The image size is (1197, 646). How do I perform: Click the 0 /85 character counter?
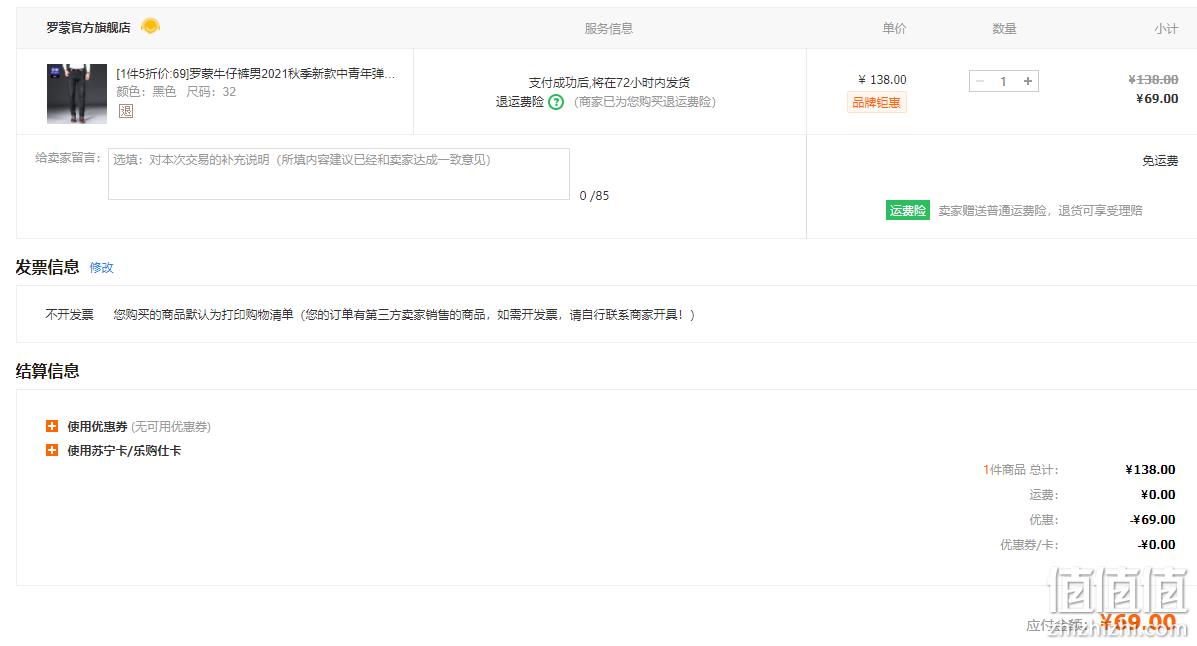pos(594,195)
